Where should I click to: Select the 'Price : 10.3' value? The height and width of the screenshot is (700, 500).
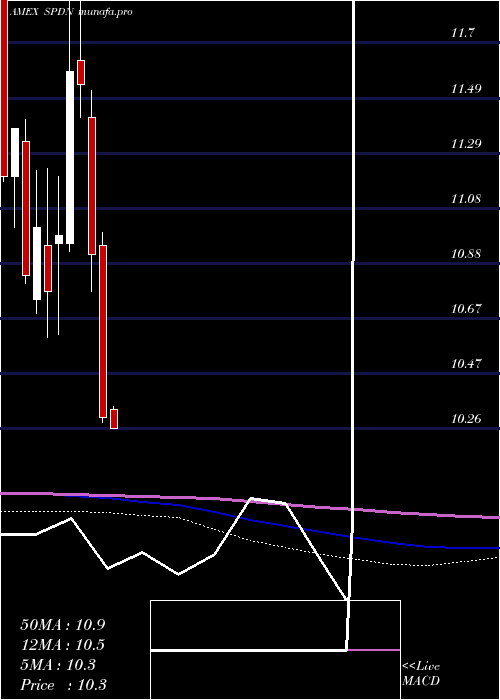click(x=63, y=684)
